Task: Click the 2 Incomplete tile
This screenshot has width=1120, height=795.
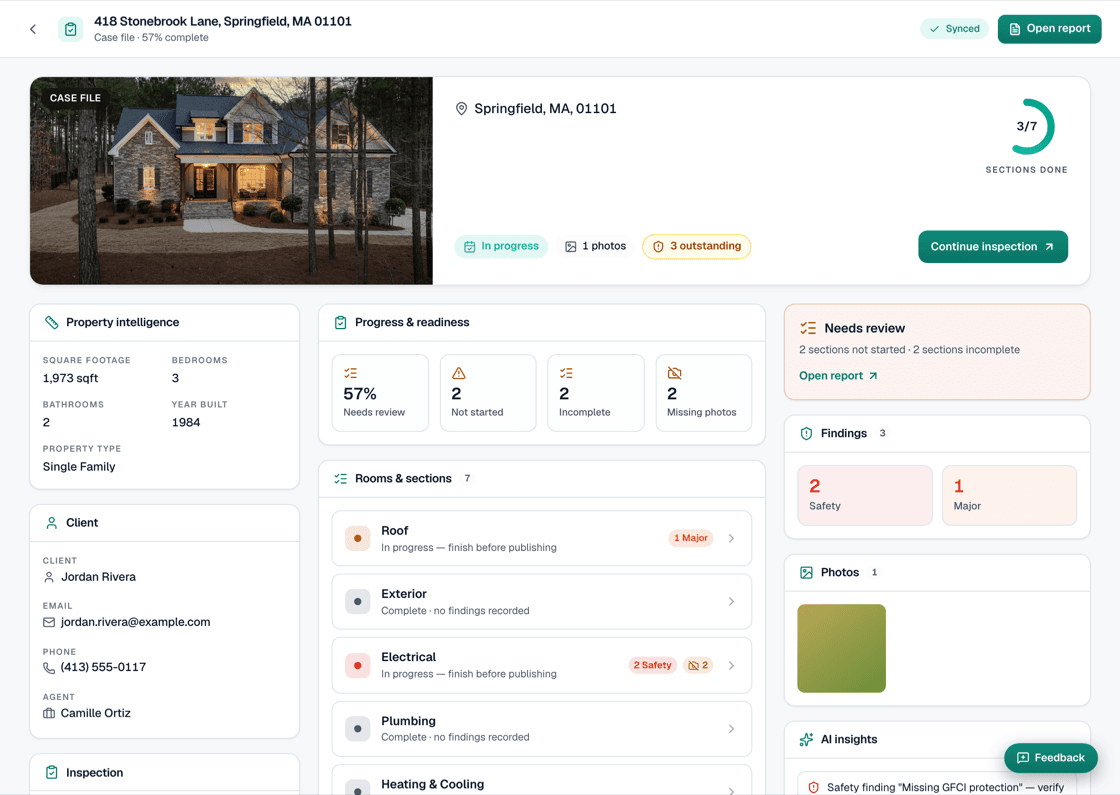Action: click(596, 393)
